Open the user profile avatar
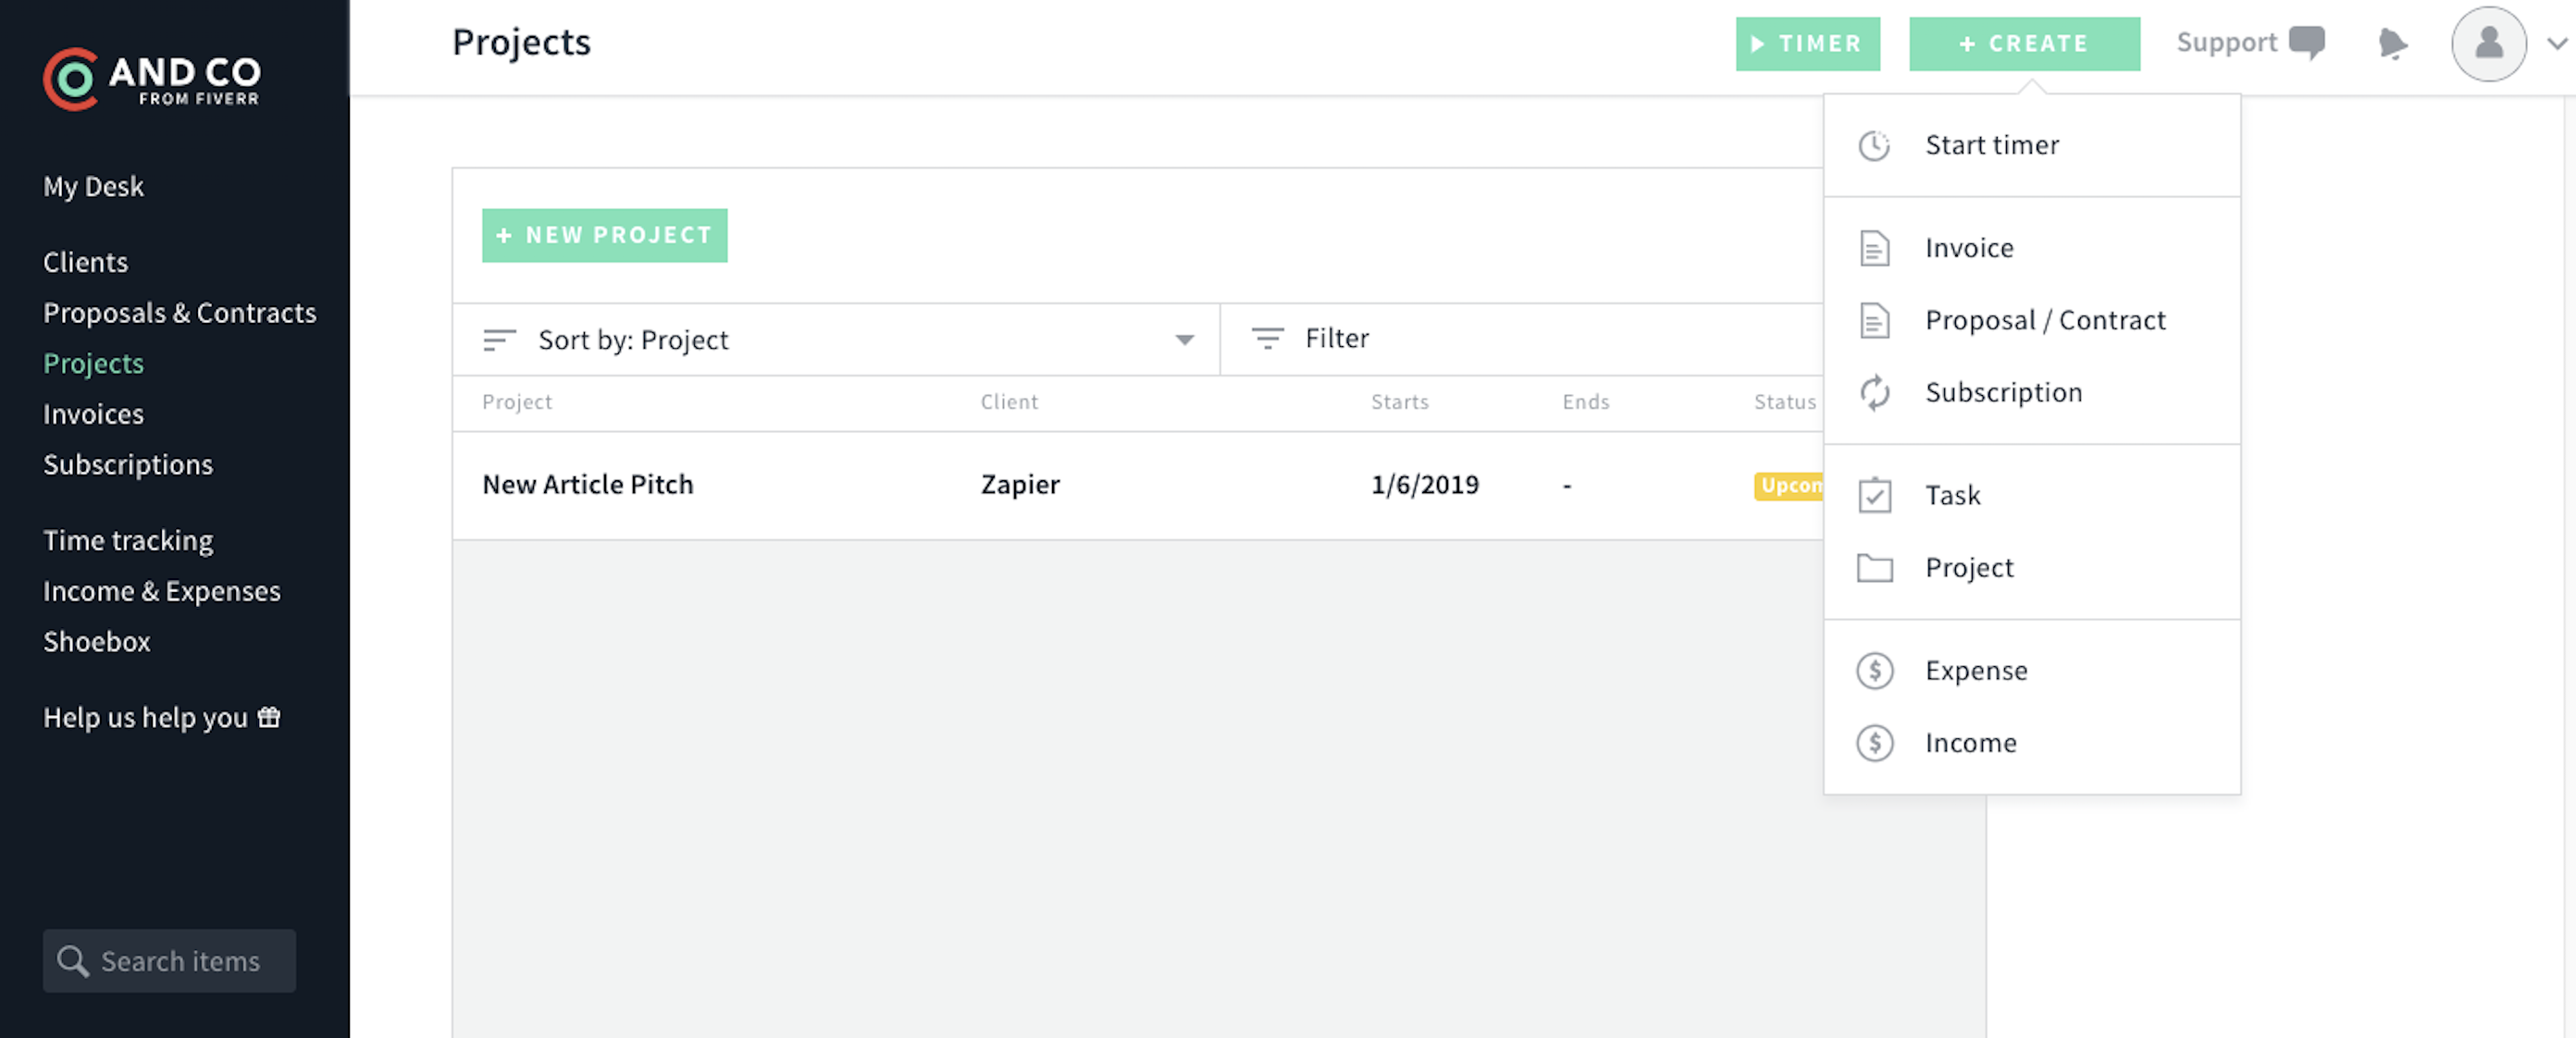Viewport: 2576px width, 1038px height. [2487, 44]
